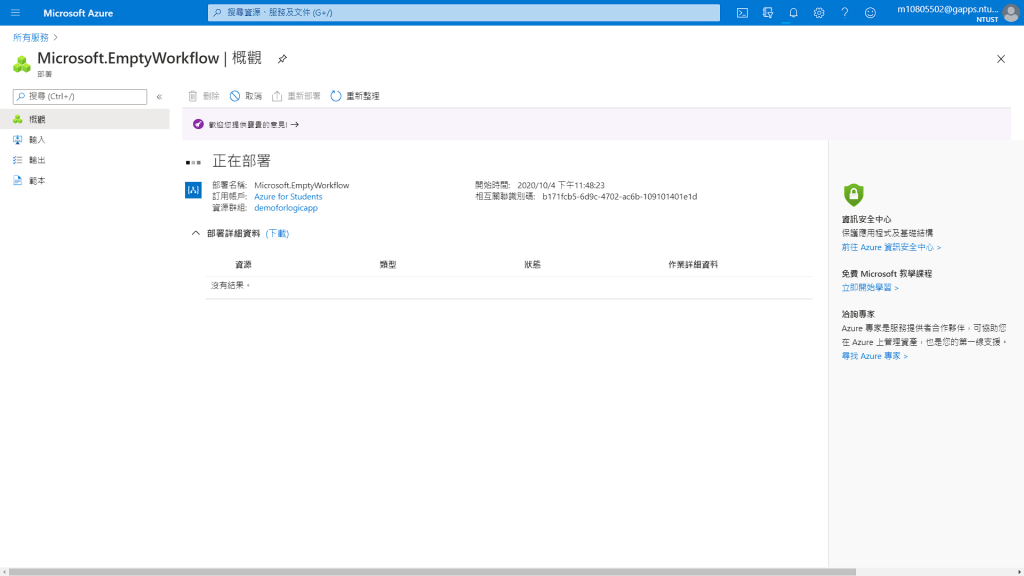Open the account avatar menu
Image resolution: width=1024 pixels, height=576 pixels.
click(1011, 13)
